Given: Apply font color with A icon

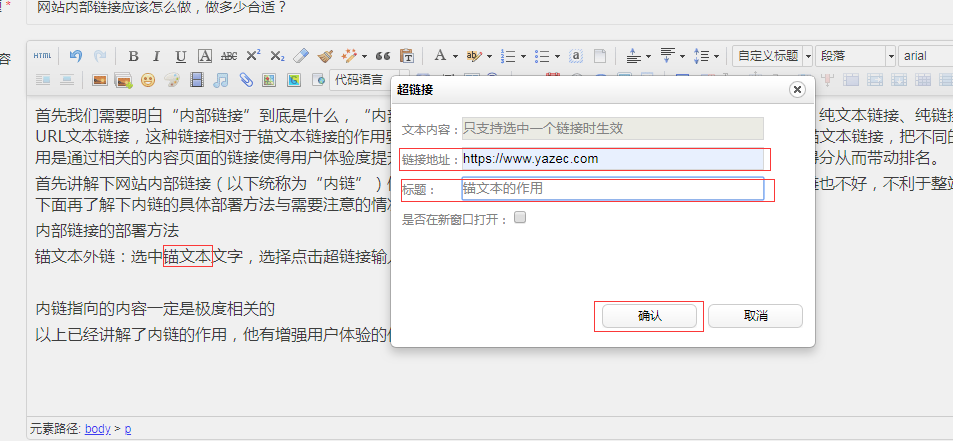Looking at the screenshot, I should pyautogui.click(x=439, y=56).
